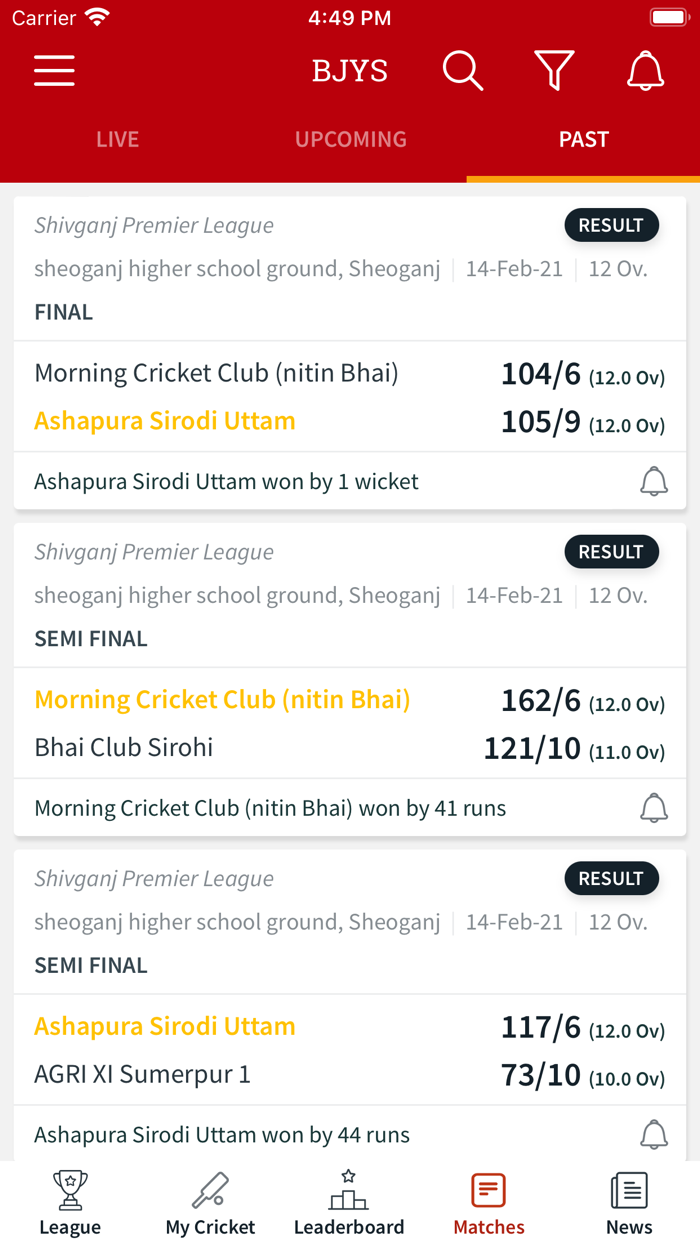Open My Cricket bat icon
Screen dimensions: 700x1244
(x=210, y=1203)
